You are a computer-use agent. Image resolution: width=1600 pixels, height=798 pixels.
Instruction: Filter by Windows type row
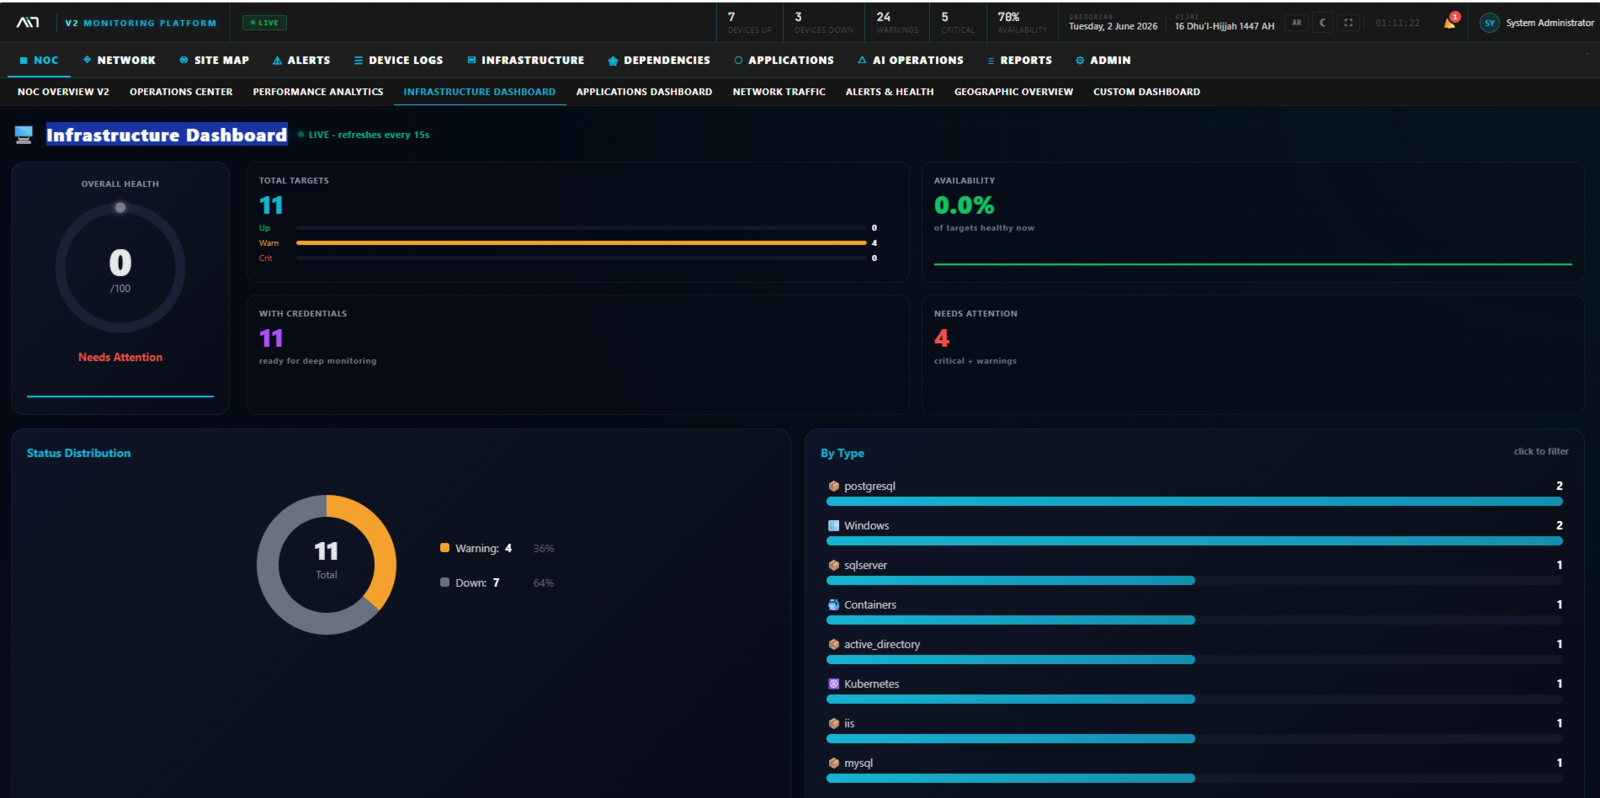[1195, 533]
